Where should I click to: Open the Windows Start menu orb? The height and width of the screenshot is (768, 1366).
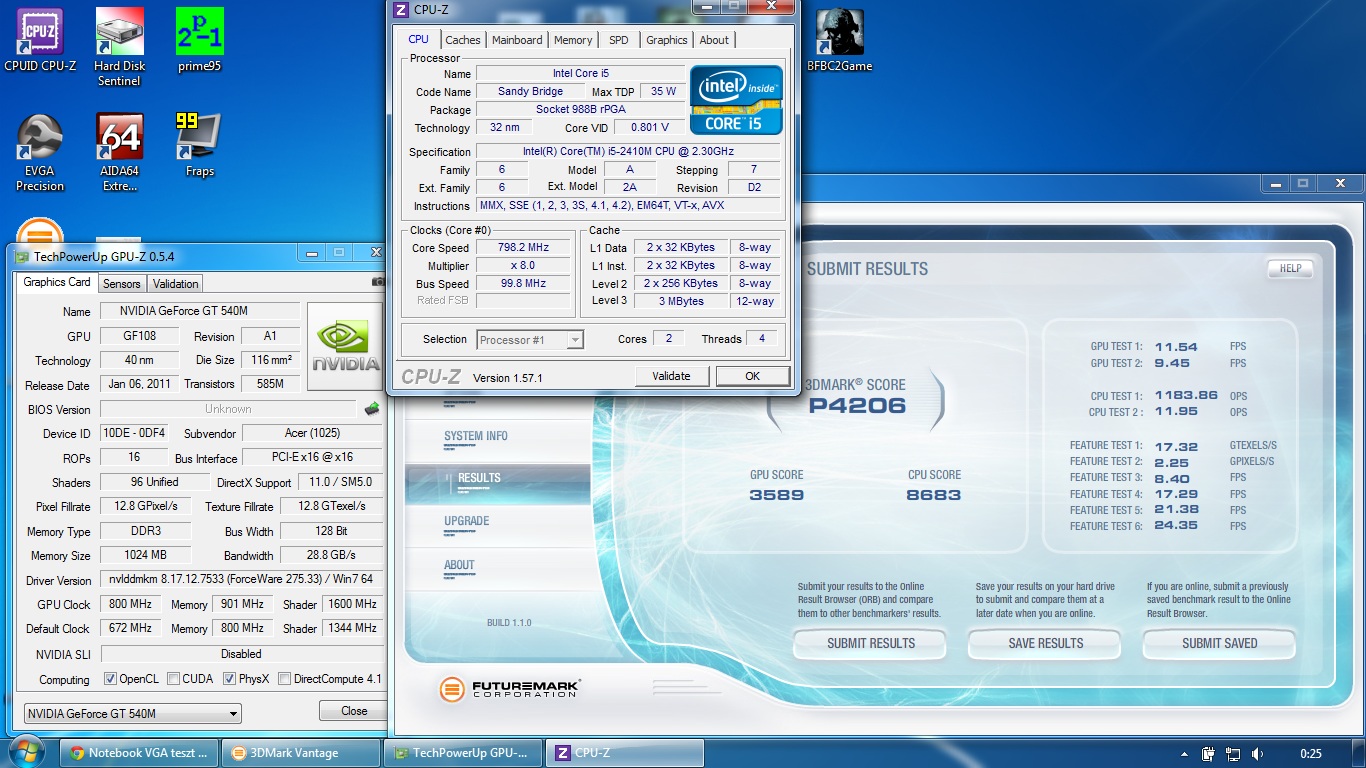(x=27, y=752)
